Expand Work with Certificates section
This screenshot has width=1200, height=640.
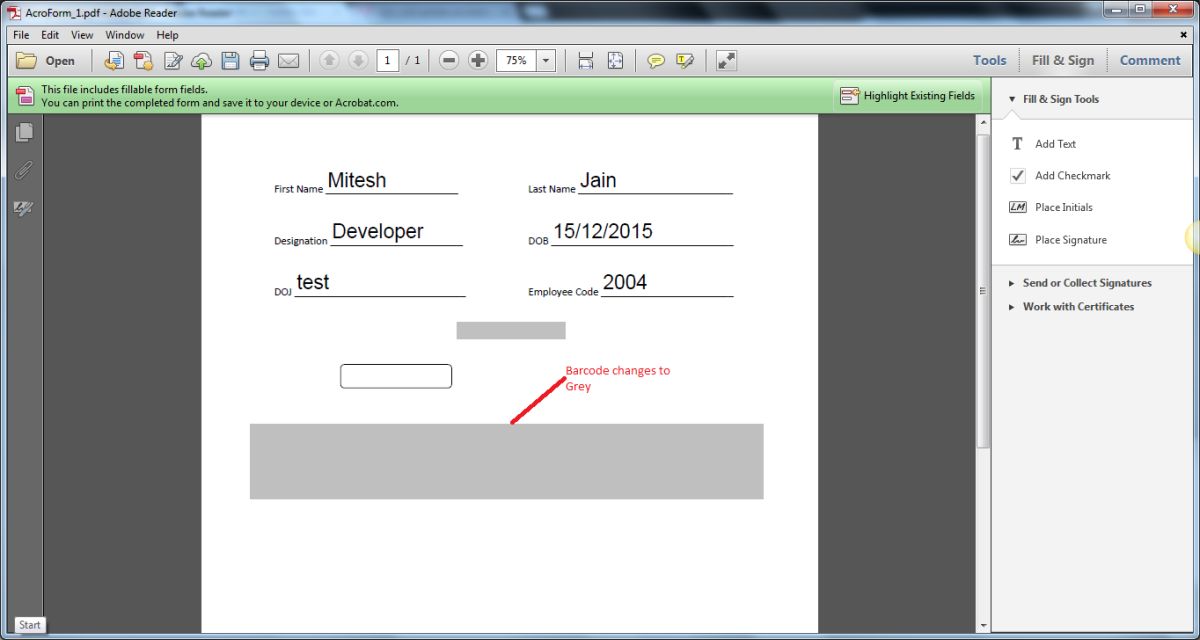pyautogui.click(x=1071, y=307)
